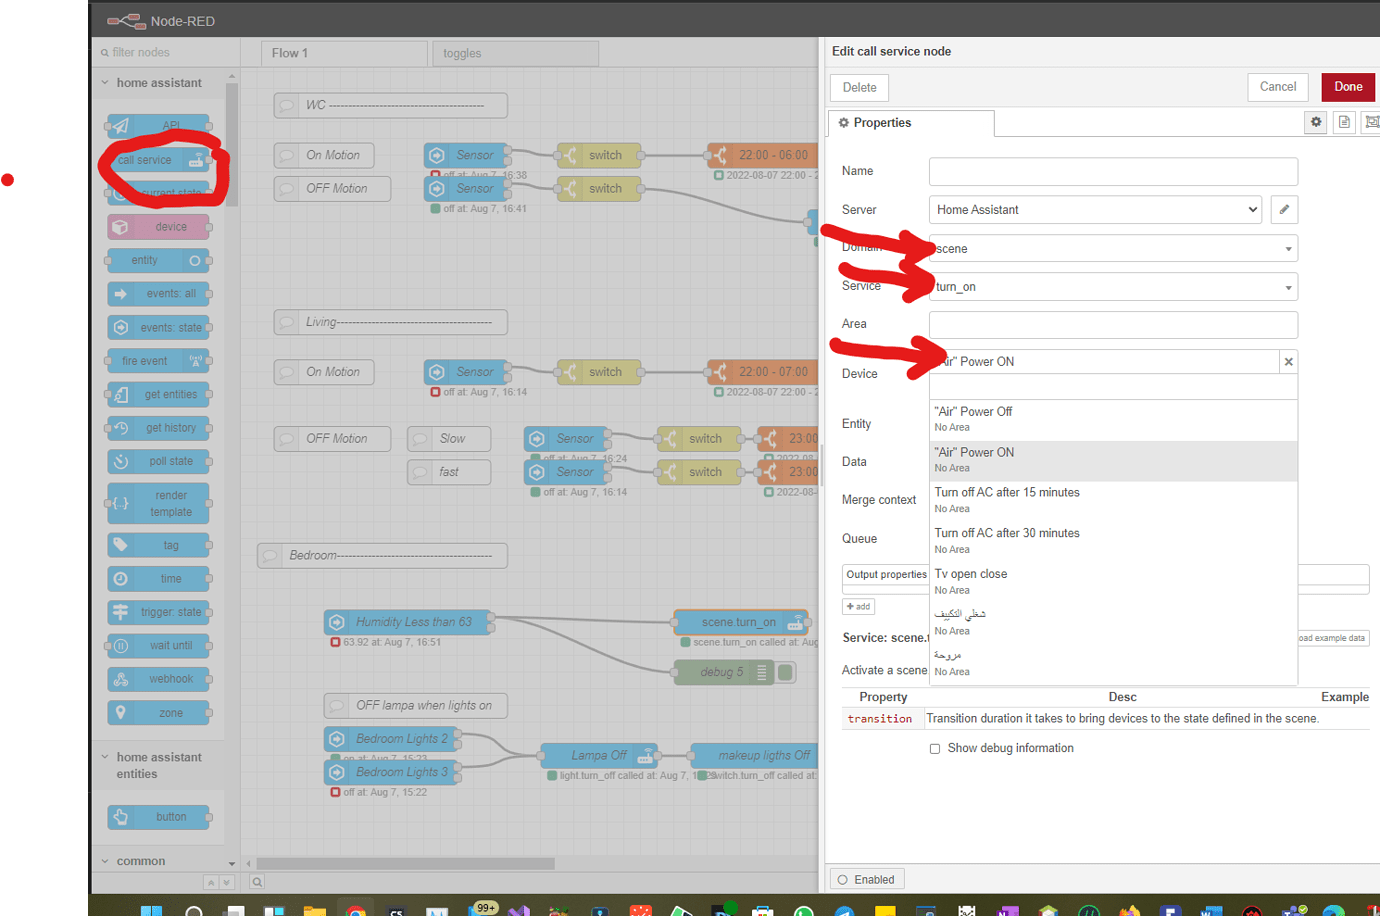The height and width of the screenshot is (916, 1380).
Task: Switch to the Flow 1 tab
Action: coord(344,53)
